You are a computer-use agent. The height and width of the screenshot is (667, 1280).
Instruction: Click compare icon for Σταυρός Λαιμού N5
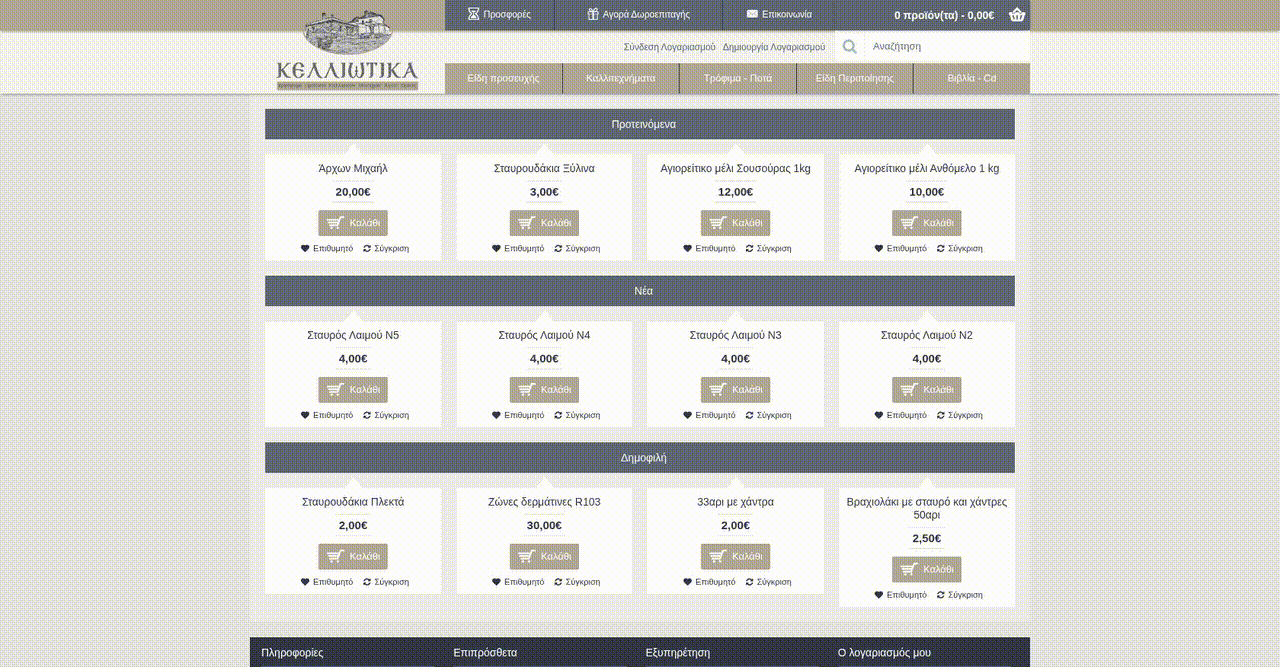pyautogui.click(x=367, y=415)
